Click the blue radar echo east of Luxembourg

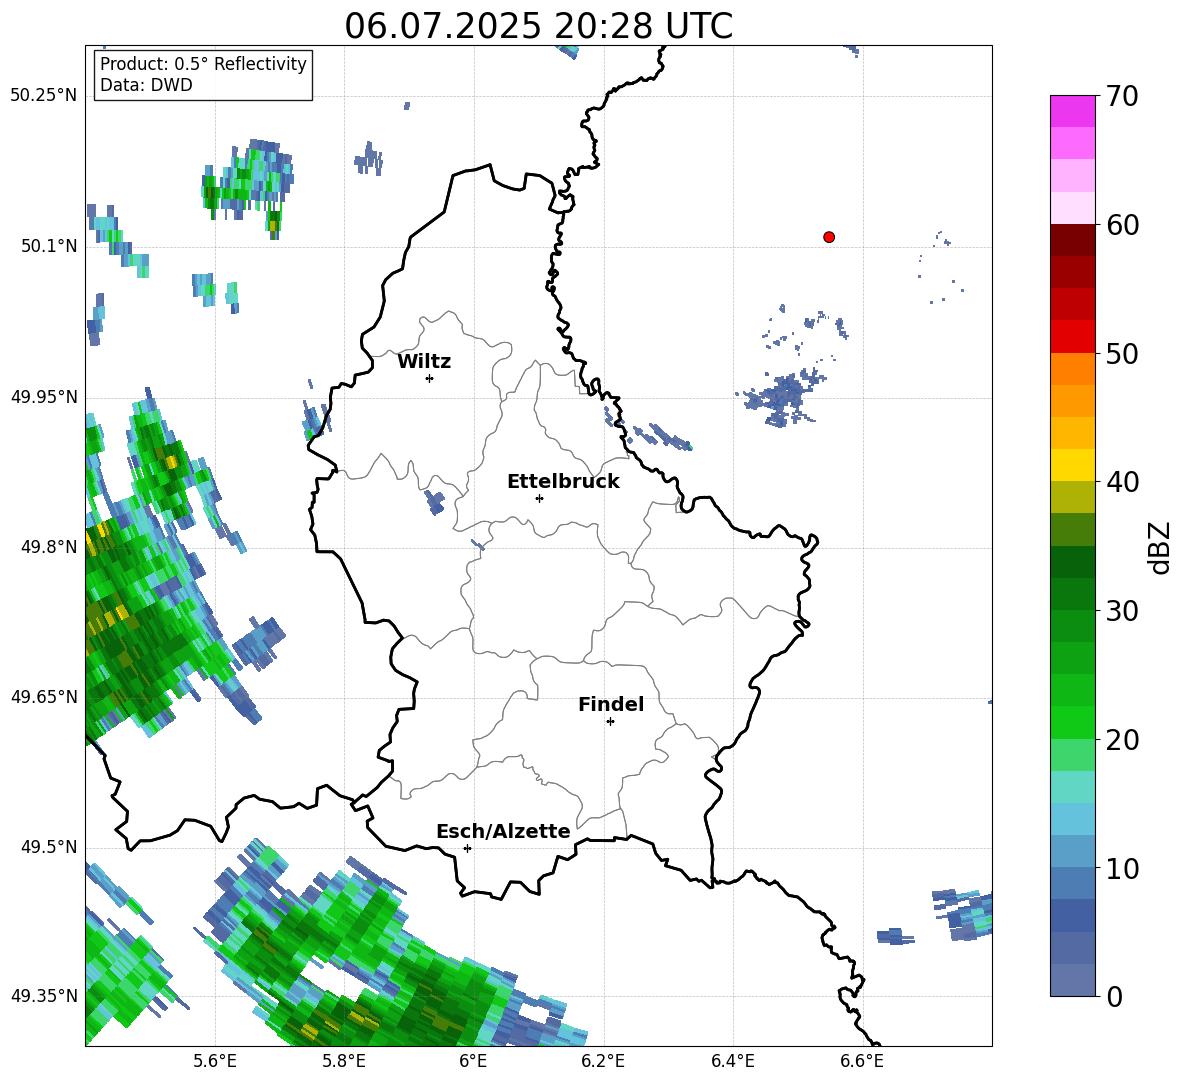pyautogui.click(x=782, y=396)
